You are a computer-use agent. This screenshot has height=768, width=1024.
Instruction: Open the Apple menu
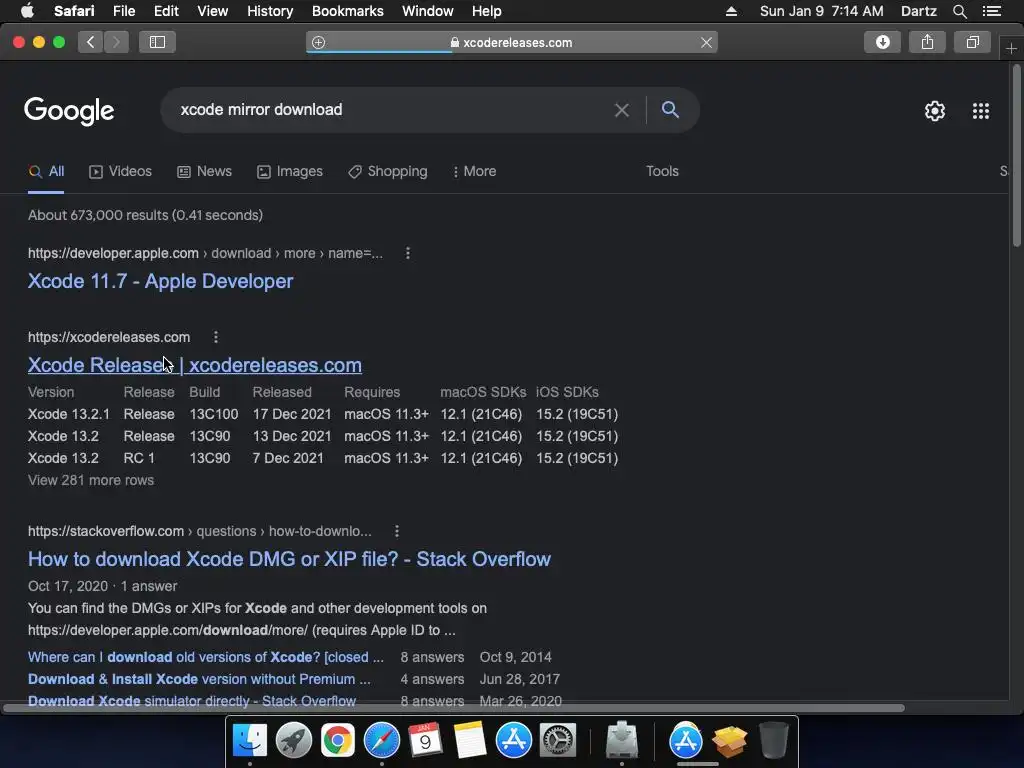click(x=27, y=11)
